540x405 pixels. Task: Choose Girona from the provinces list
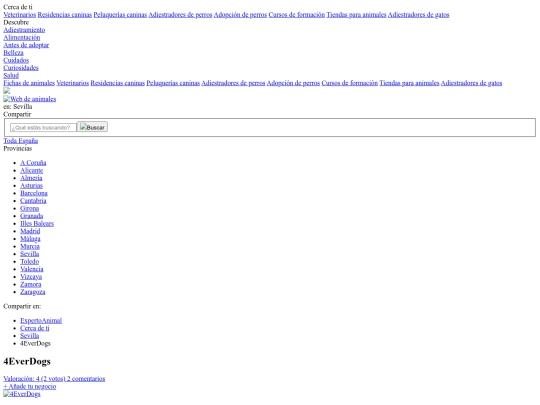(30, 208)
